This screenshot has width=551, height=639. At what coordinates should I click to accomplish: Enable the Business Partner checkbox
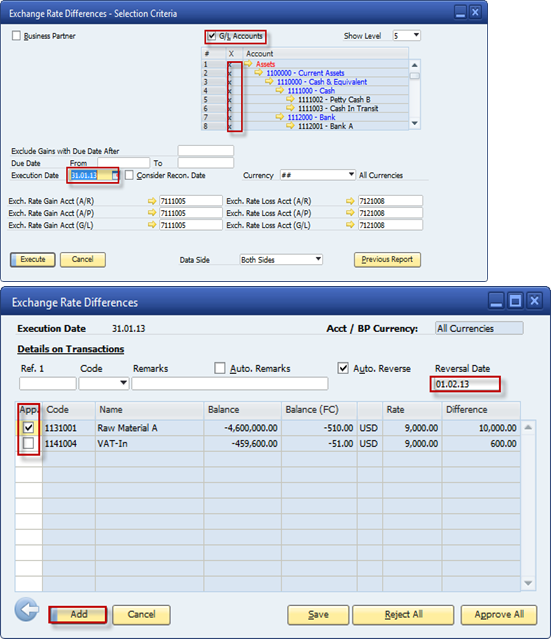coord(16,36)
